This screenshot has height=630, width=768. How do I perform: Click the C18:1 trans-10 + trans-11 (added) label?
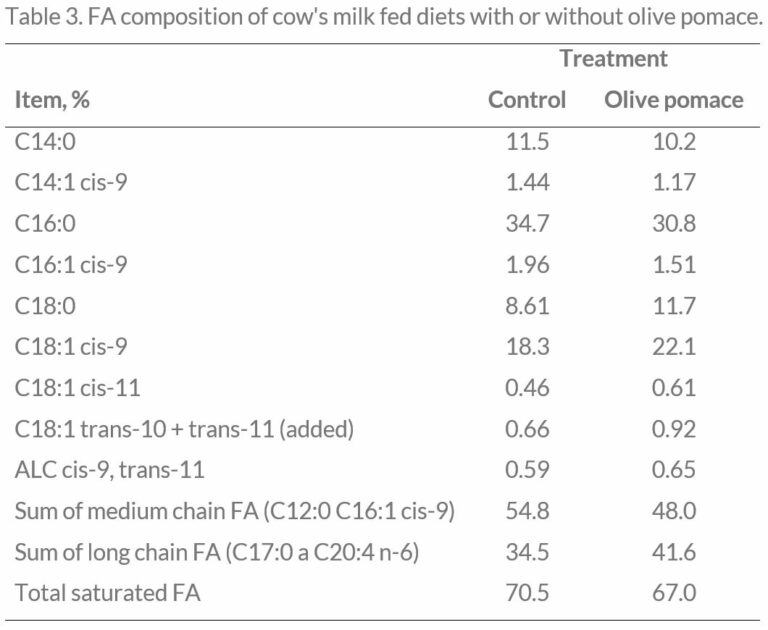point(184,430)
